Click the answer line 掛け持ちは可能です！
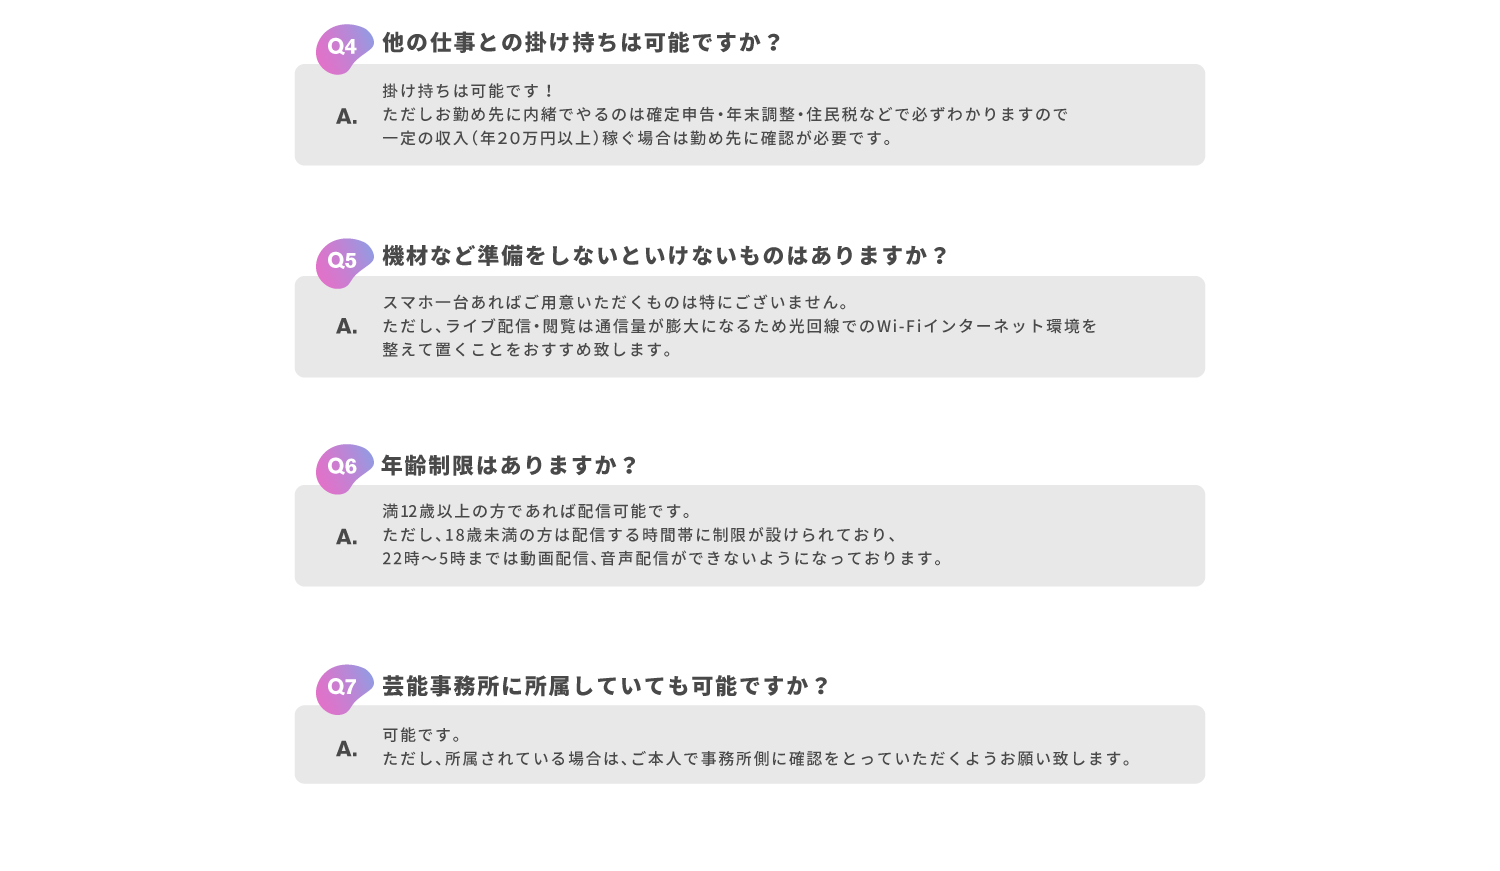Screen dimensions: 1500x871 tap(468, 91)
